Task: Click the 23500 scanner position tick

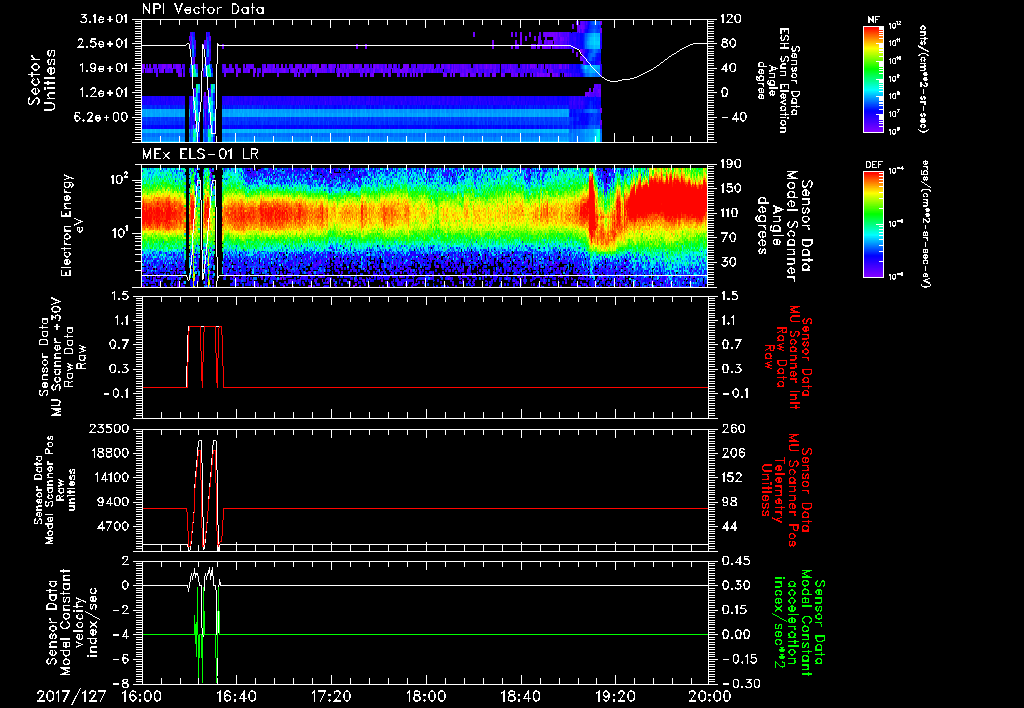Action: click(108, 428)
